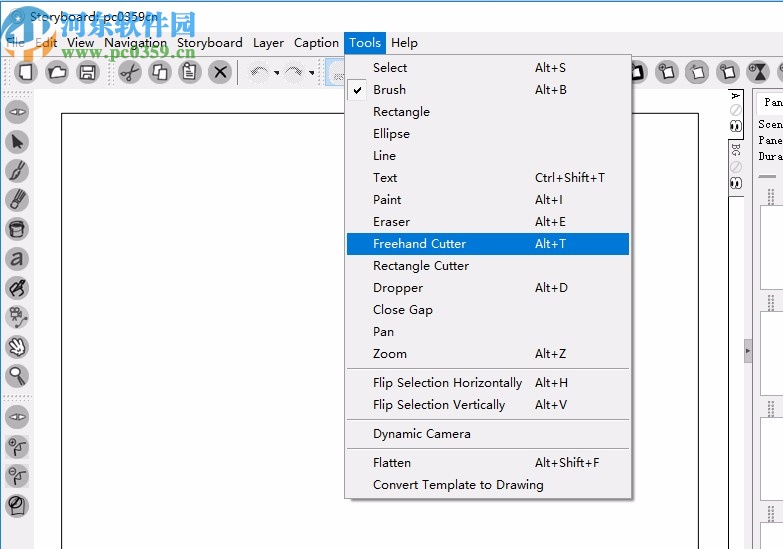This screenshot has width=783, height=549.
Task: Undo the last action with the toolbar arrow
Action: [x=259, y=72]
